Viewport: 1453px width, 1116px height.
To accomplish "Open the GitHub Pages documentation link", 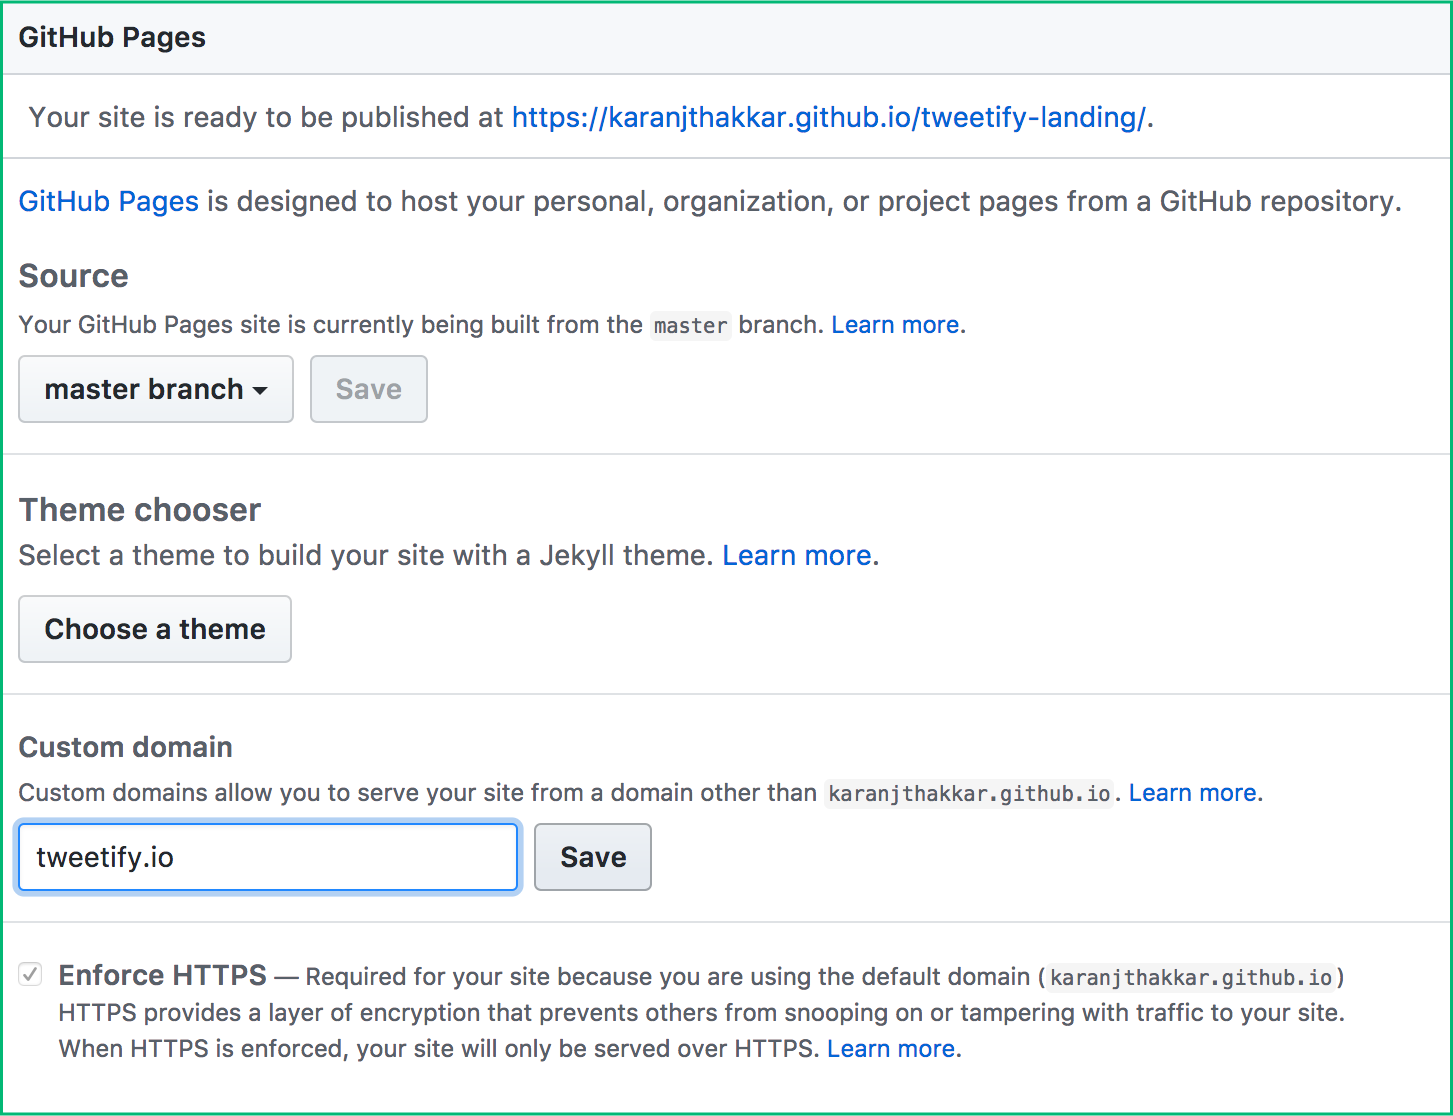I will click(109, 201).
